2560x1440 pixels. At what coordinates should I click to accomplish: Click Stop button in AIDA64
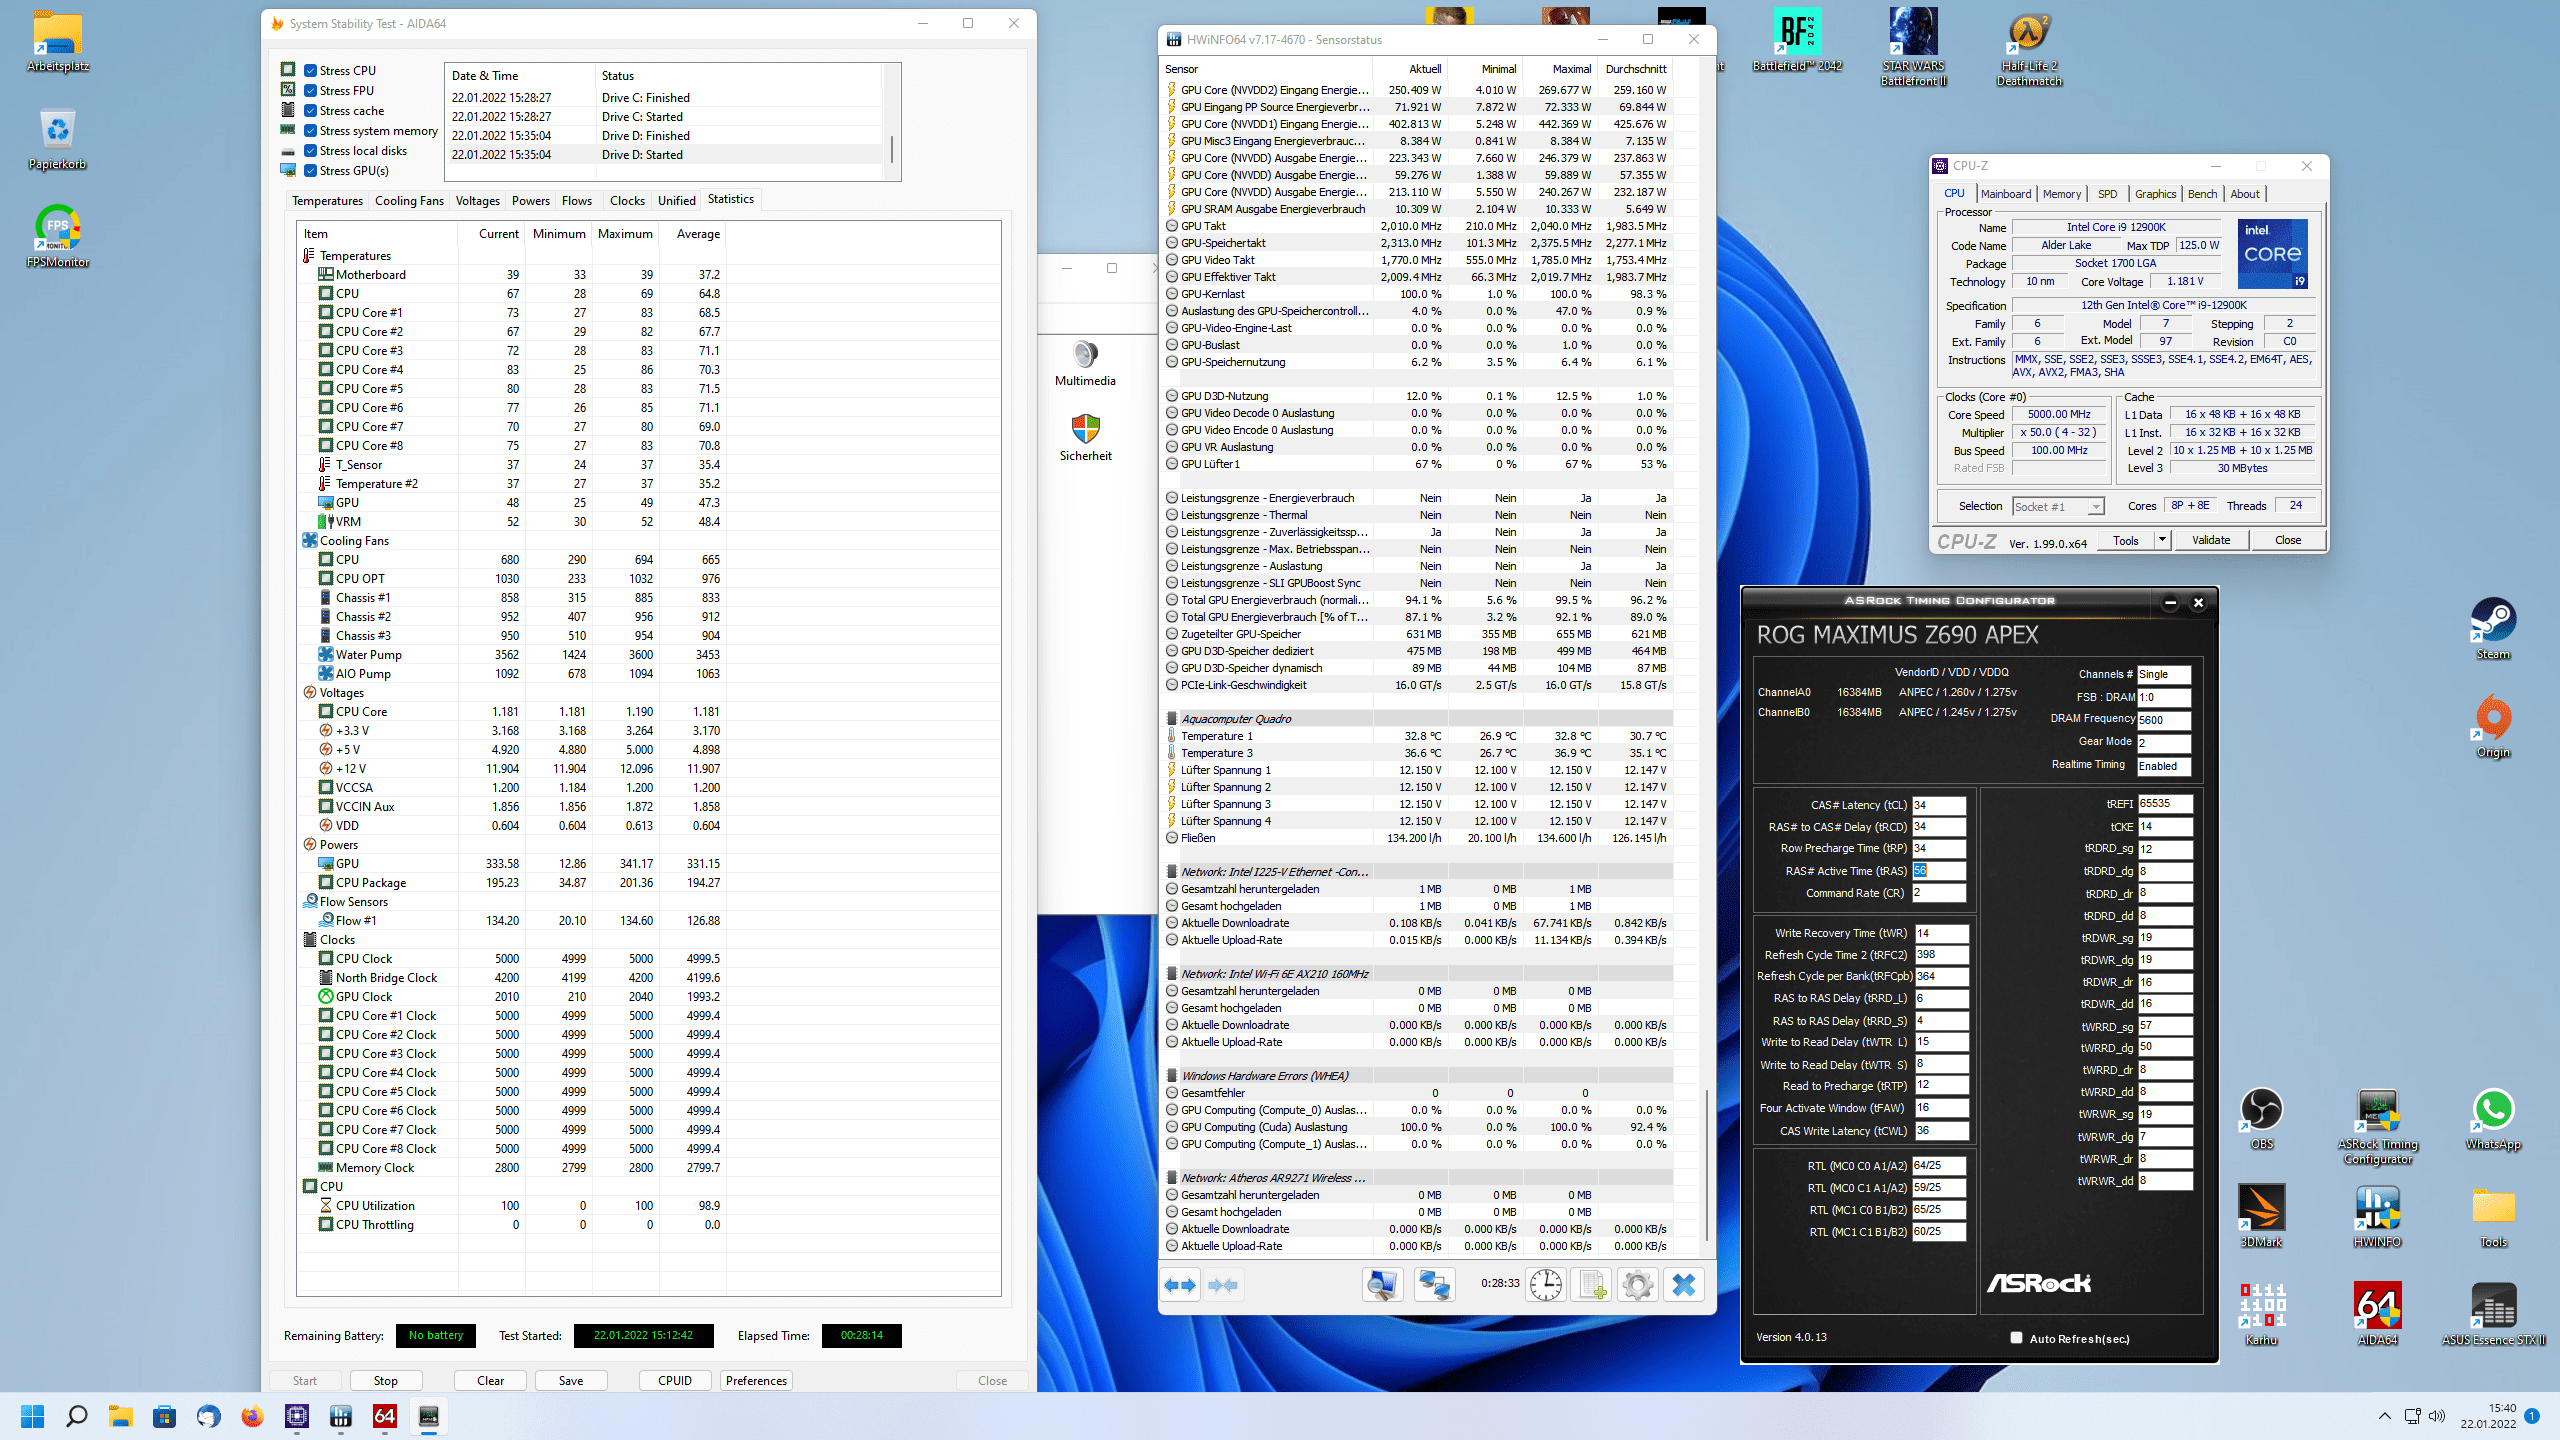pyautogui.click(x=385, y=1381)
